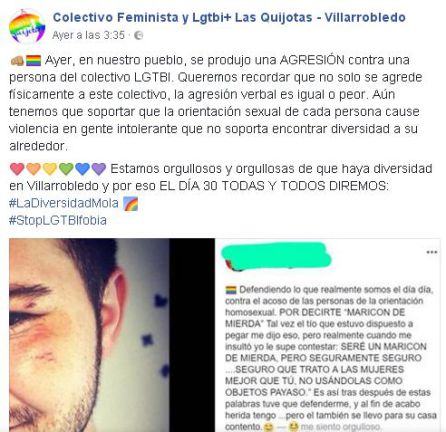The height and width of the screenshot is (432, 446).
Task: Open the photo of the bruised face
Action: point(89,335)
